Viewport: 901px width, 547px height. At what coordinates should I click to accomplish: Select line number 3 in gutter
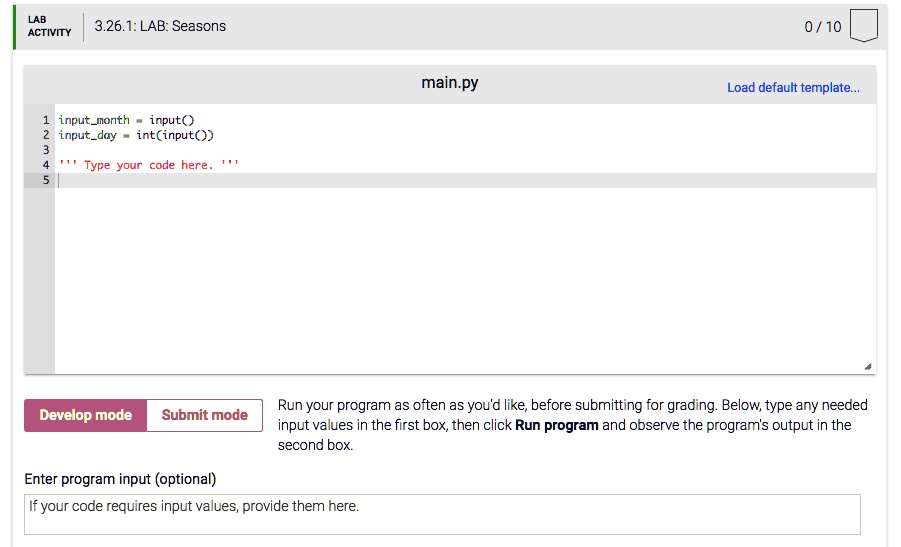click(x=45, y=150)
